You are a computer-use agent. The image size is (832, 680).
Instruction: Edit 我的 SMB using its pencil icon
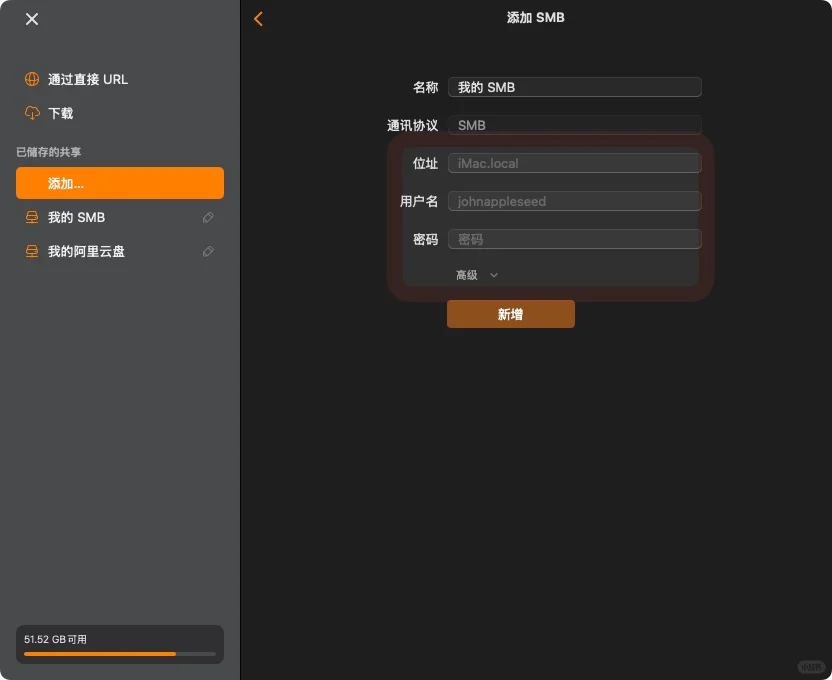[208, 217]
